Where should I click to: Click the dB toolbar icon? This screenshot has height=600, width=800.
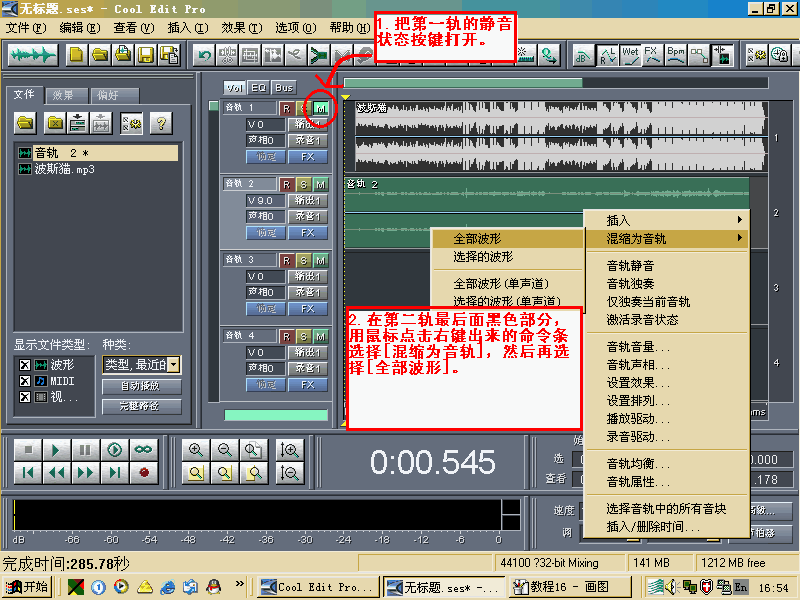pyautogui.click(x=583, y=55)
